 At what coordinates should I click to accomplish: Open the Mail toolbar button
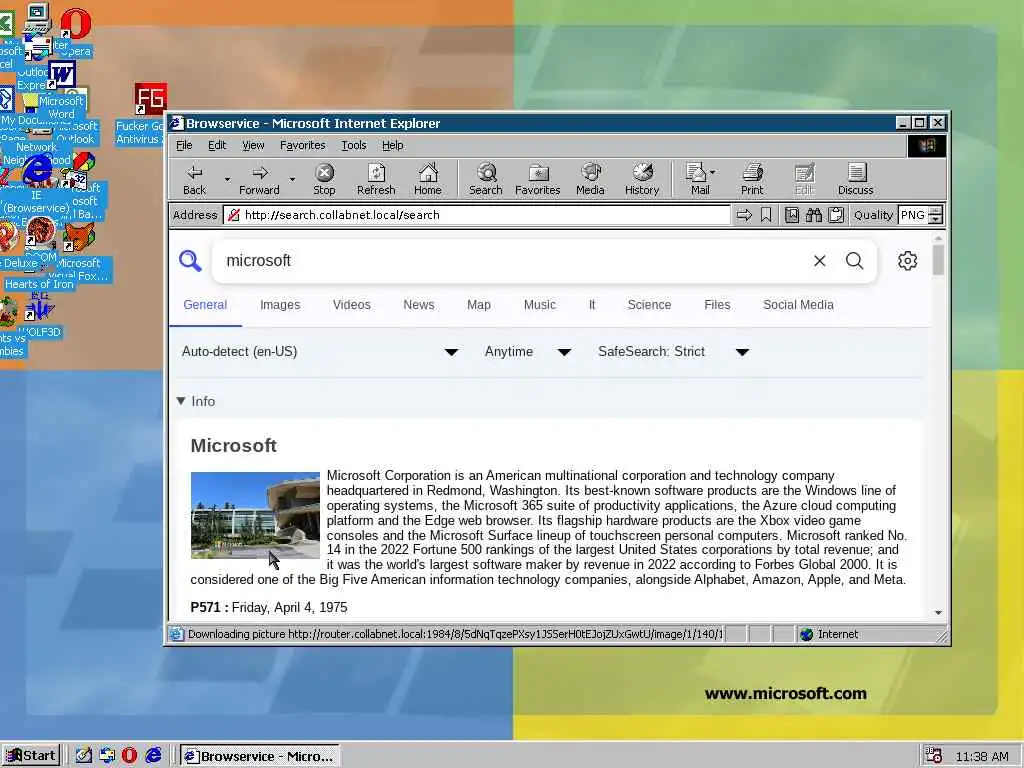700,179
